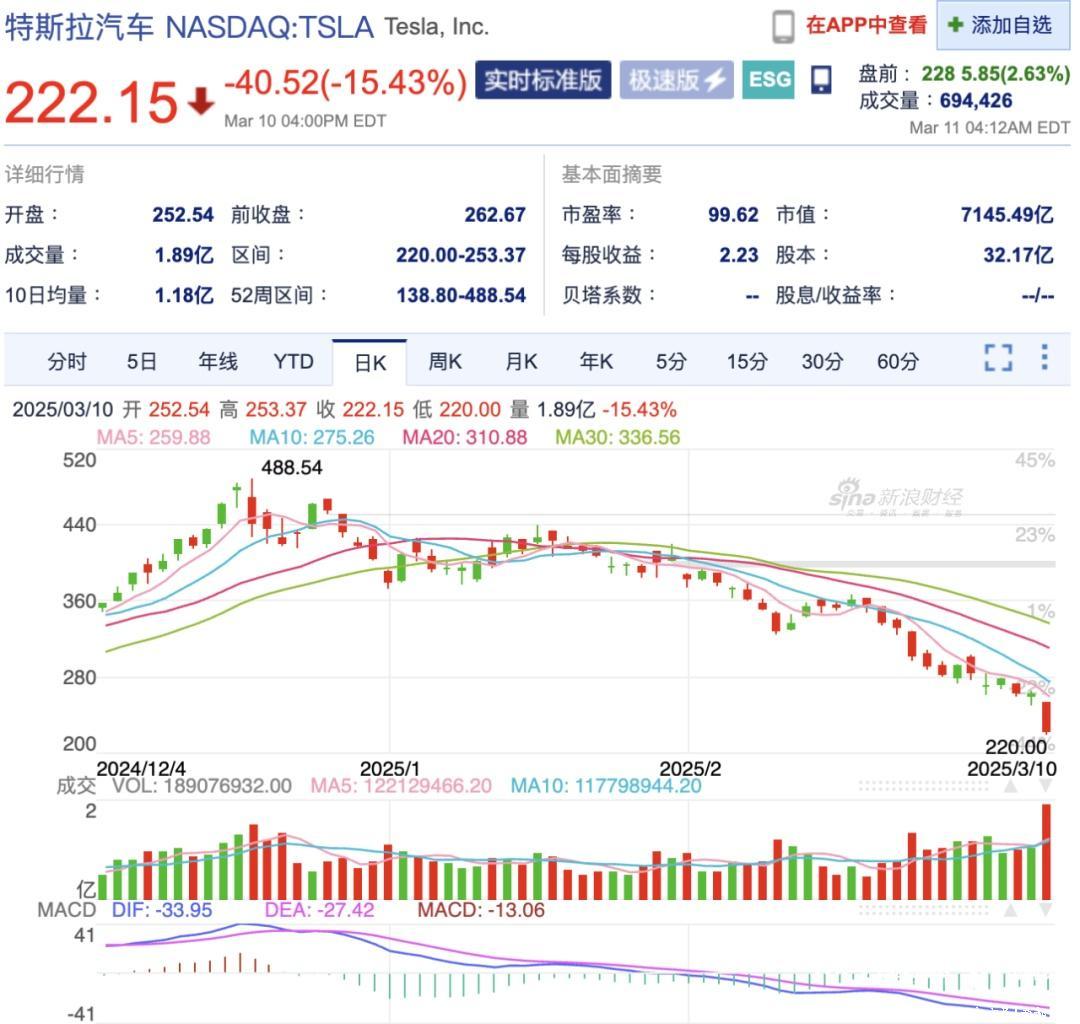This screenshot has height=1024, width=1080.
Task: Switch to 极速版 fast mode
Action: [x=665, y=81]
